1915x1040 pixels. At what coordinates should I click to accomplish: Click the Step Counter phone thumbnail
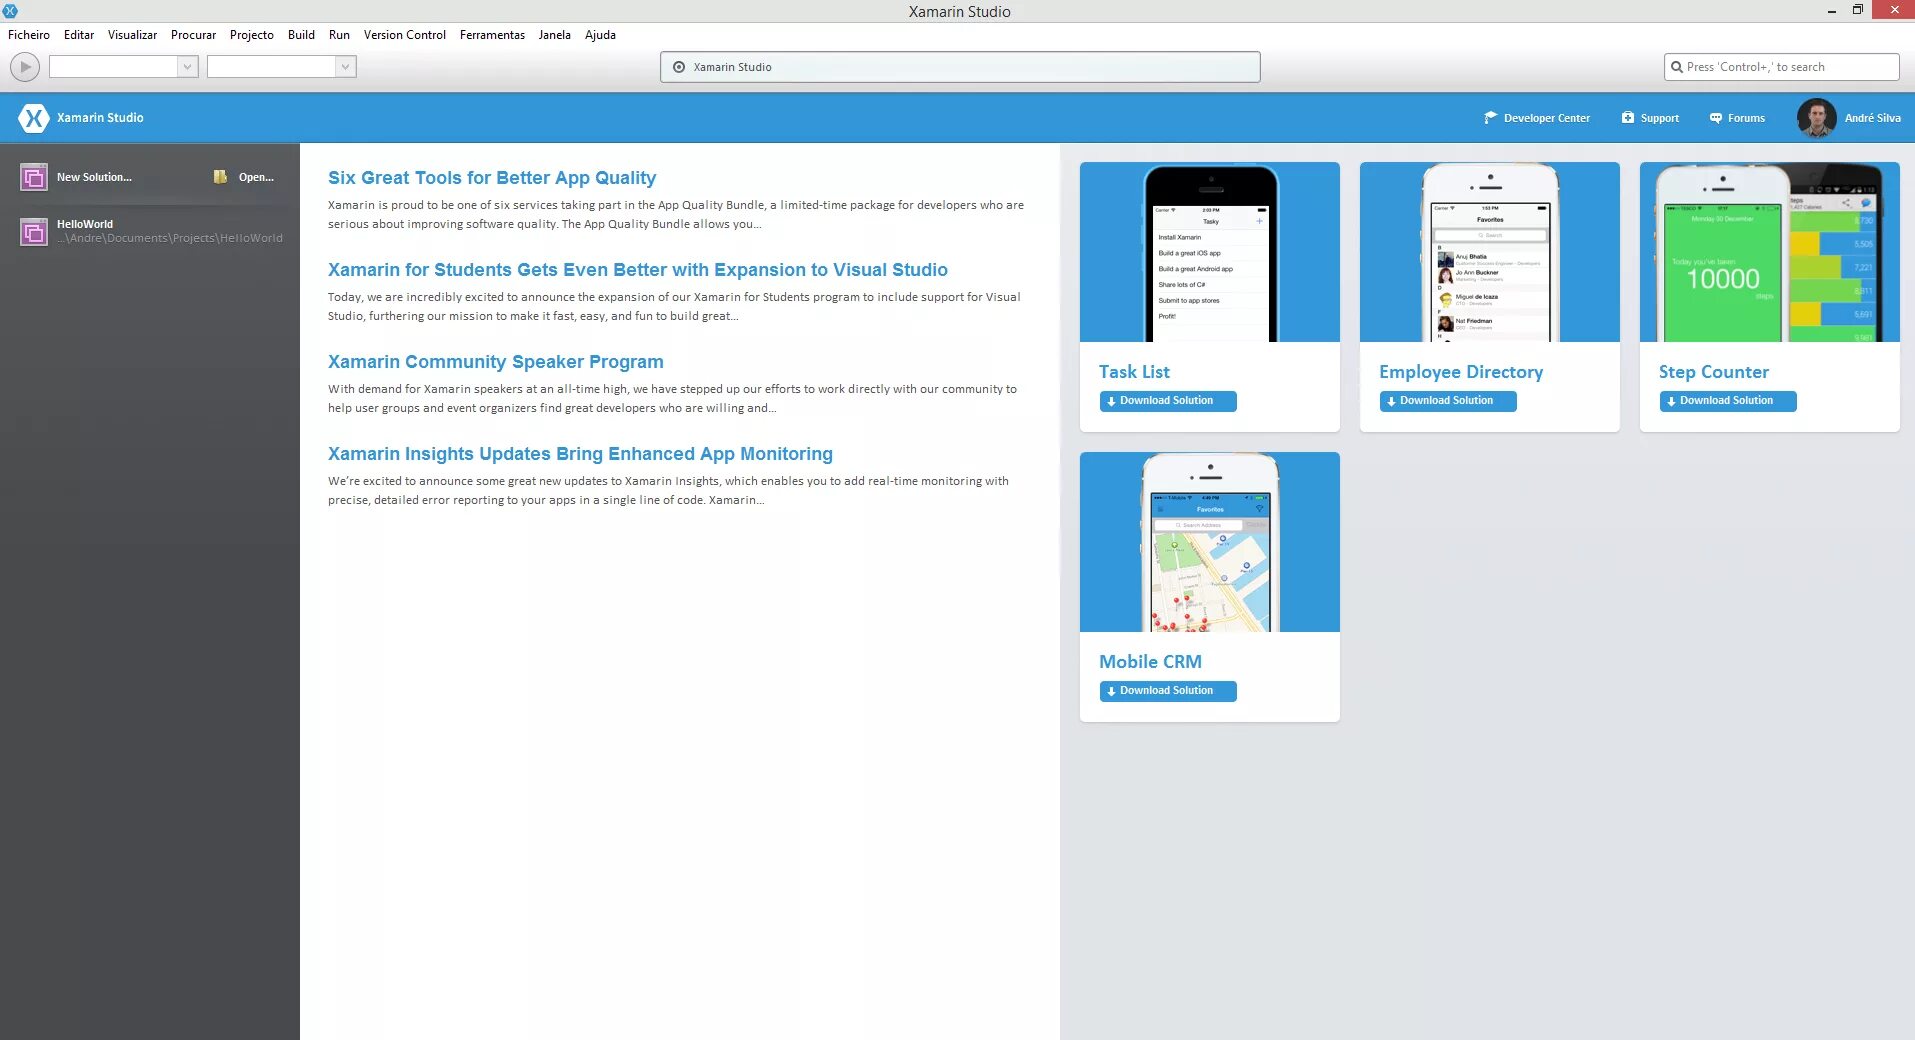1770,252
